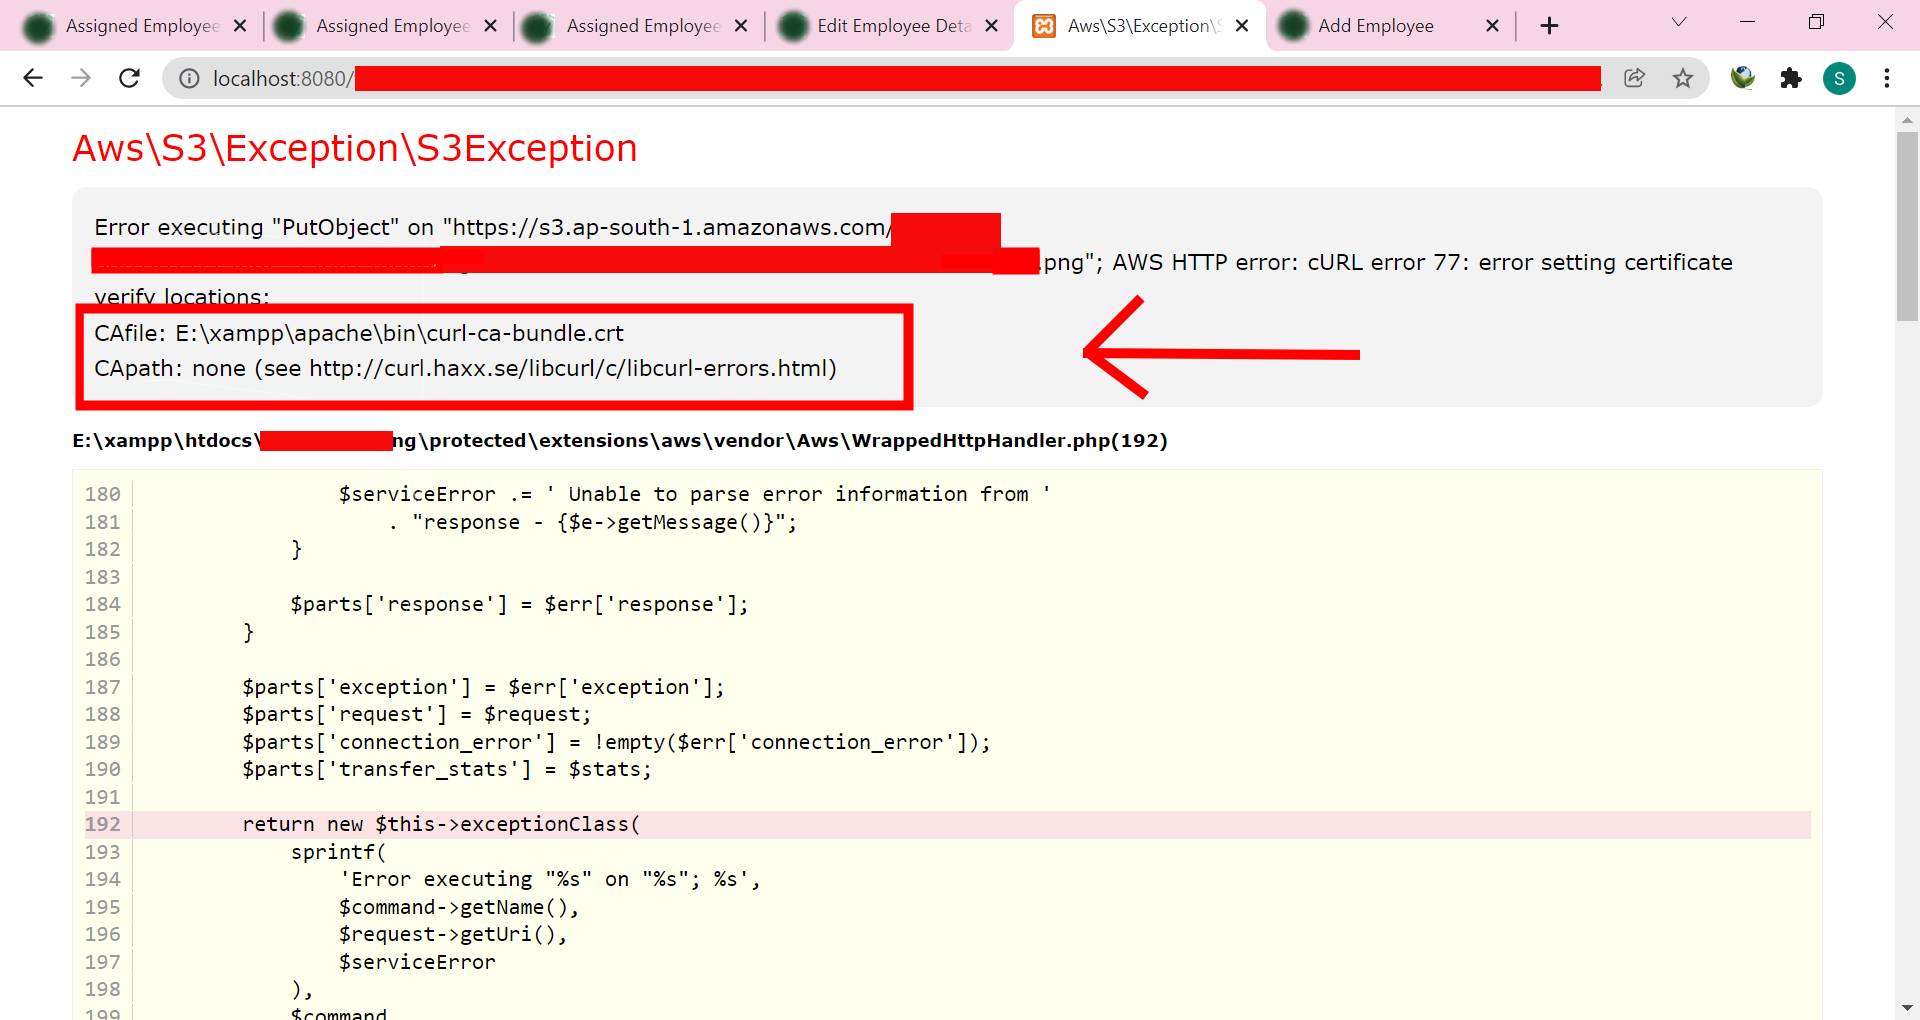
Task: Open a new tab with plus button
Action: coord(1549,26)
